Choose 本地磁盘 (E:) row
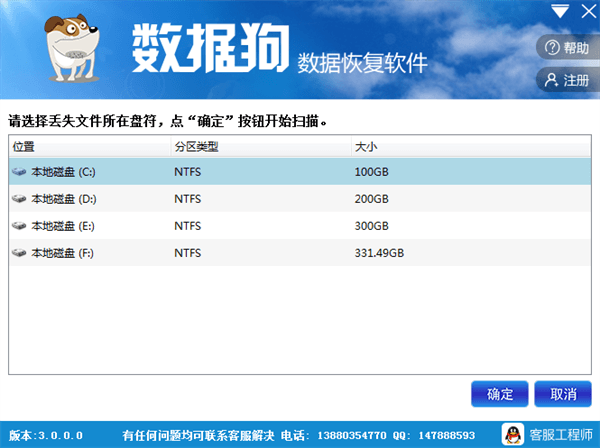Viewport: 600px width, 448px height. tap(300, 226)
